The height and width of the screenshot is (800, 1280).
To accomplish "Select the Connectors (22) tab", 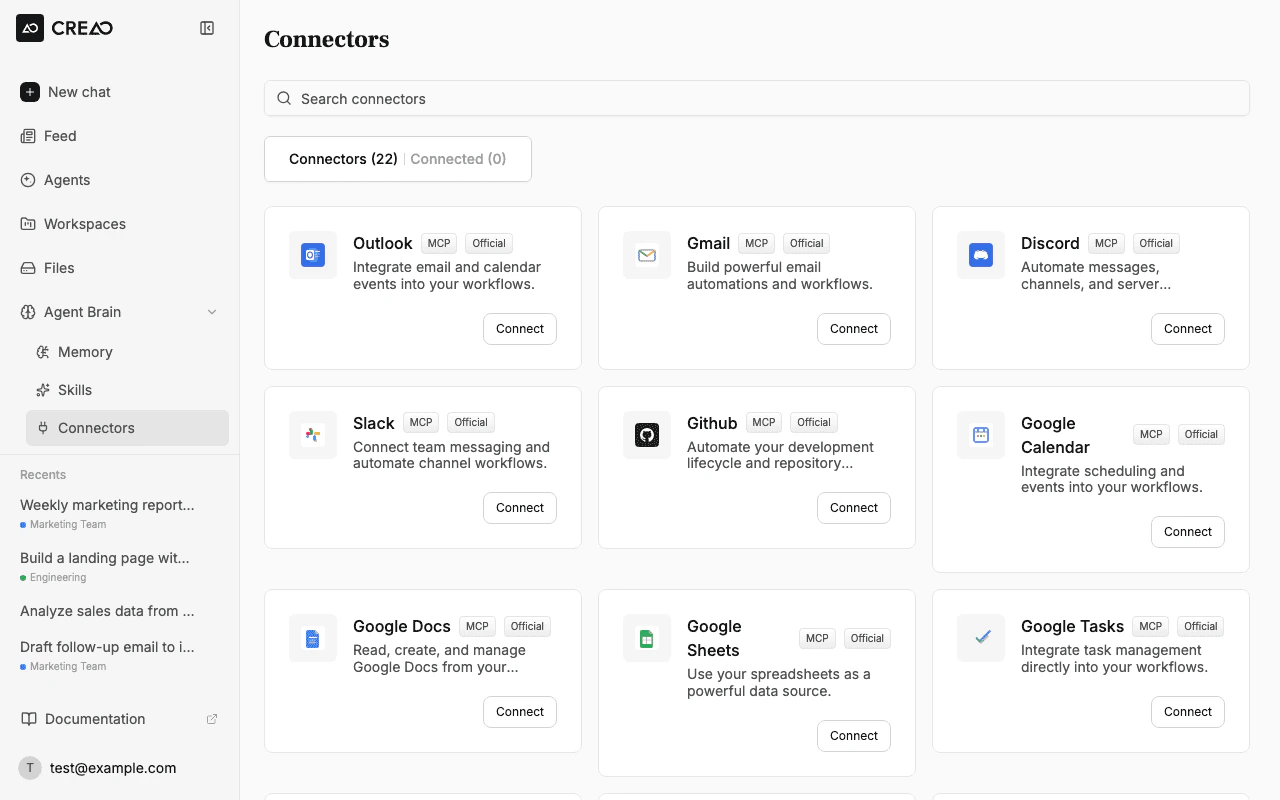I will [x=343, y=159].
